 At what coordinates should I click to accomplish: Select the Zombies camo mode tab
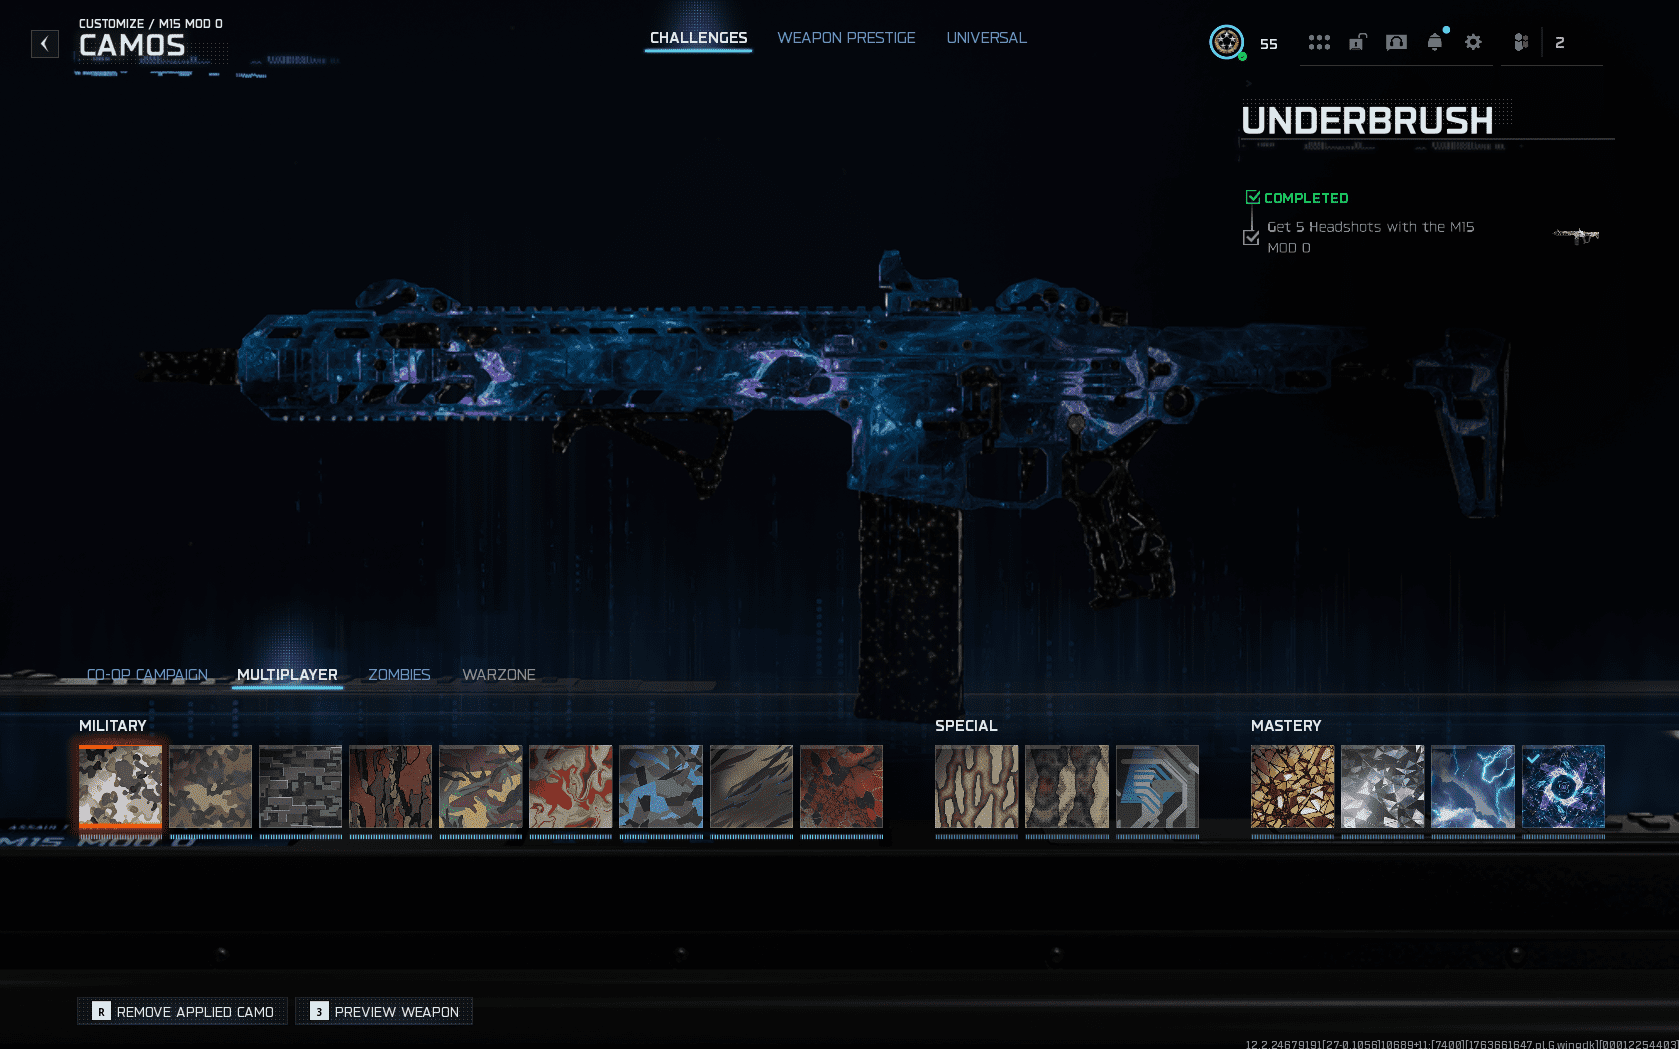[x=399, y=675]
